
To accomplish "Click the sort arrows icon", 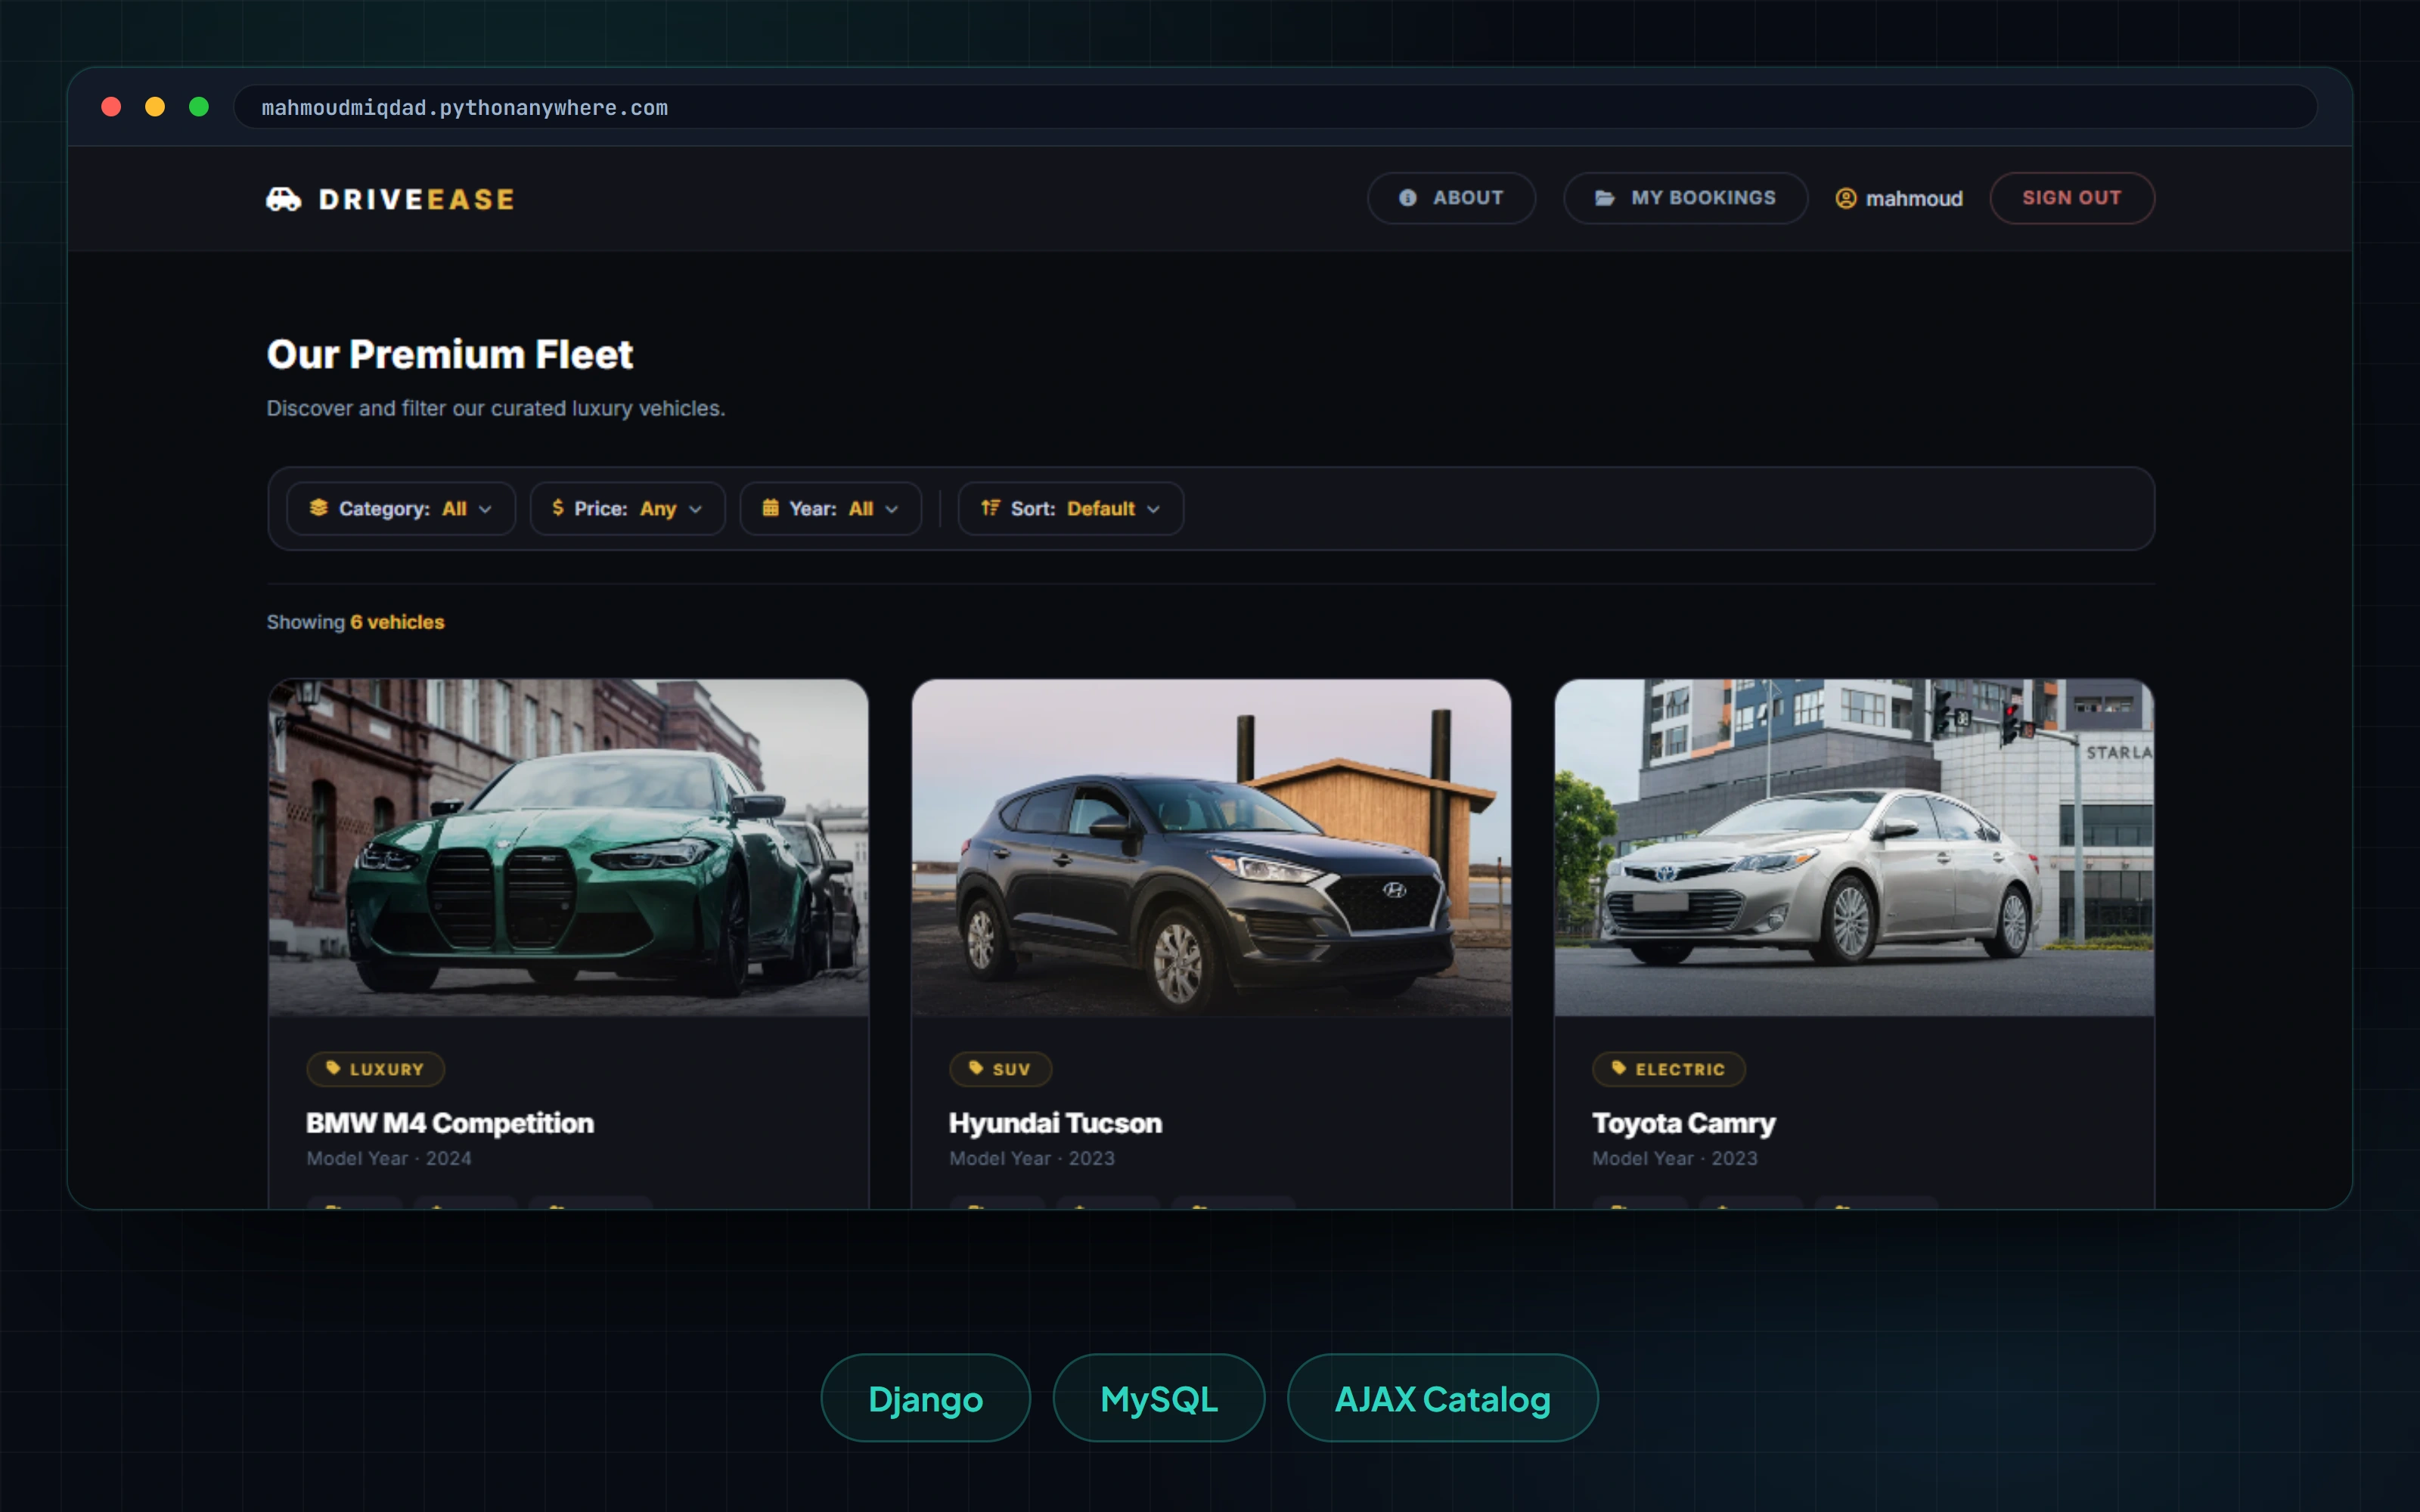I will point(990,508).
